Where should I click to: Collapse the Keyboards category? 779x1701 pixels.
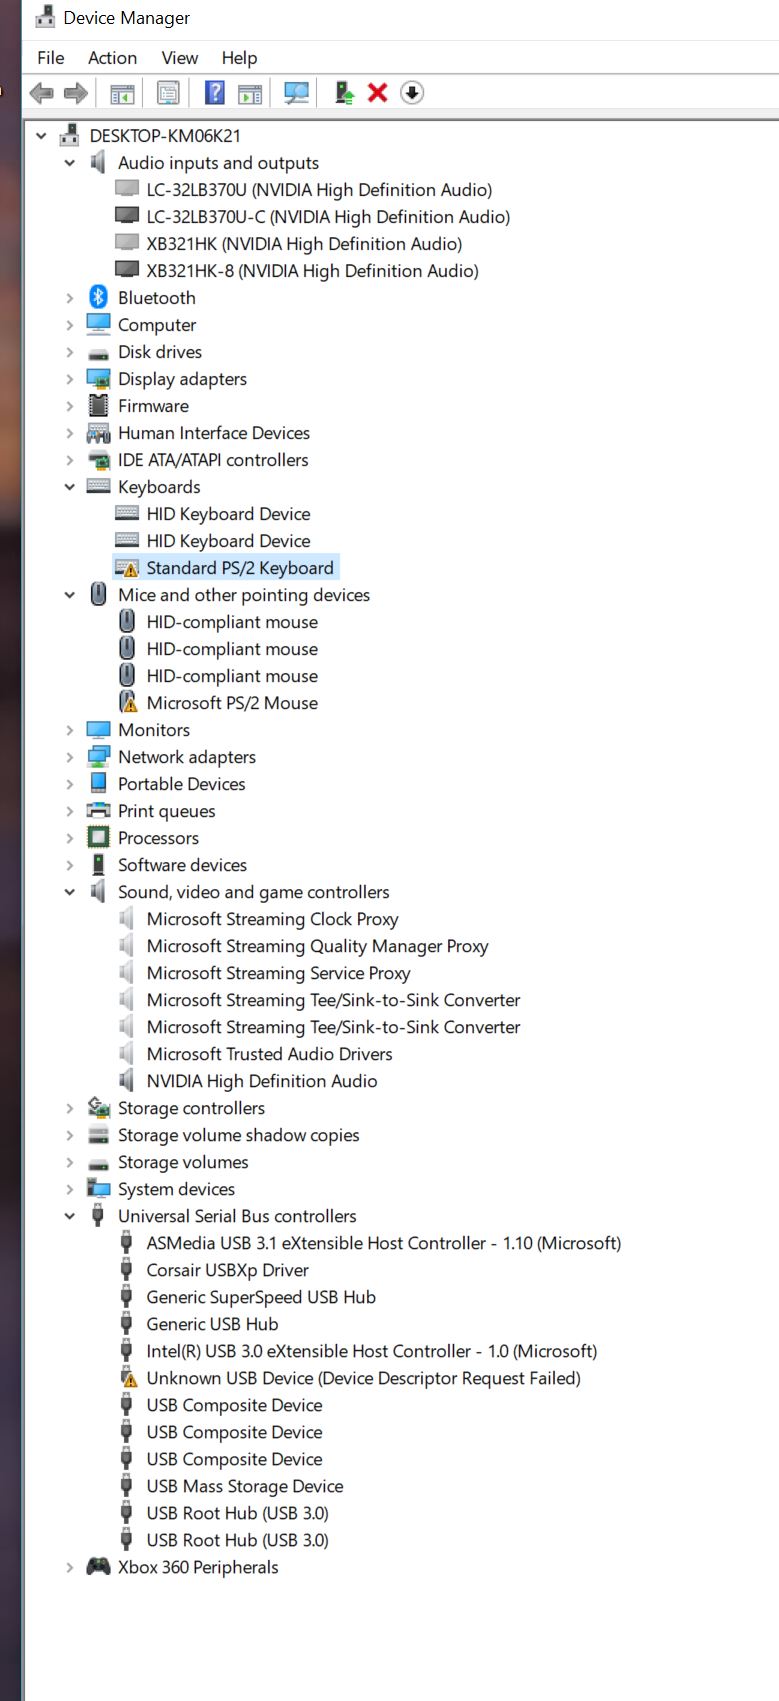coord(69,487)
